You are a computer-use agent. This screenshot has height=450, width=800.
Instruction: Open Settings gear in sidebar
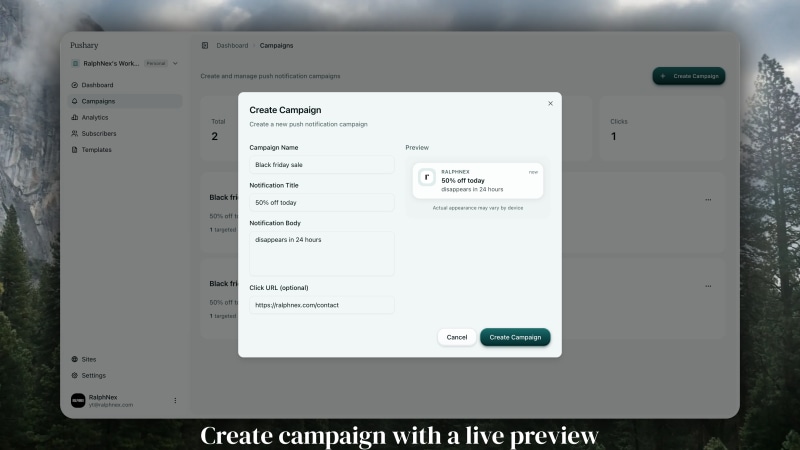(x=74, y=376)
